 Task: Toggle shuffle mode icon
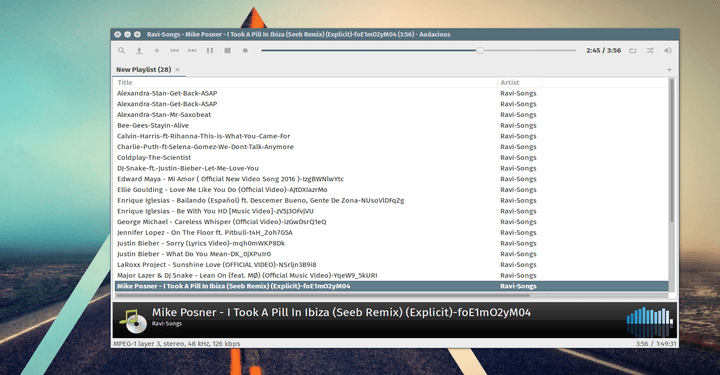tap(650, 50)
